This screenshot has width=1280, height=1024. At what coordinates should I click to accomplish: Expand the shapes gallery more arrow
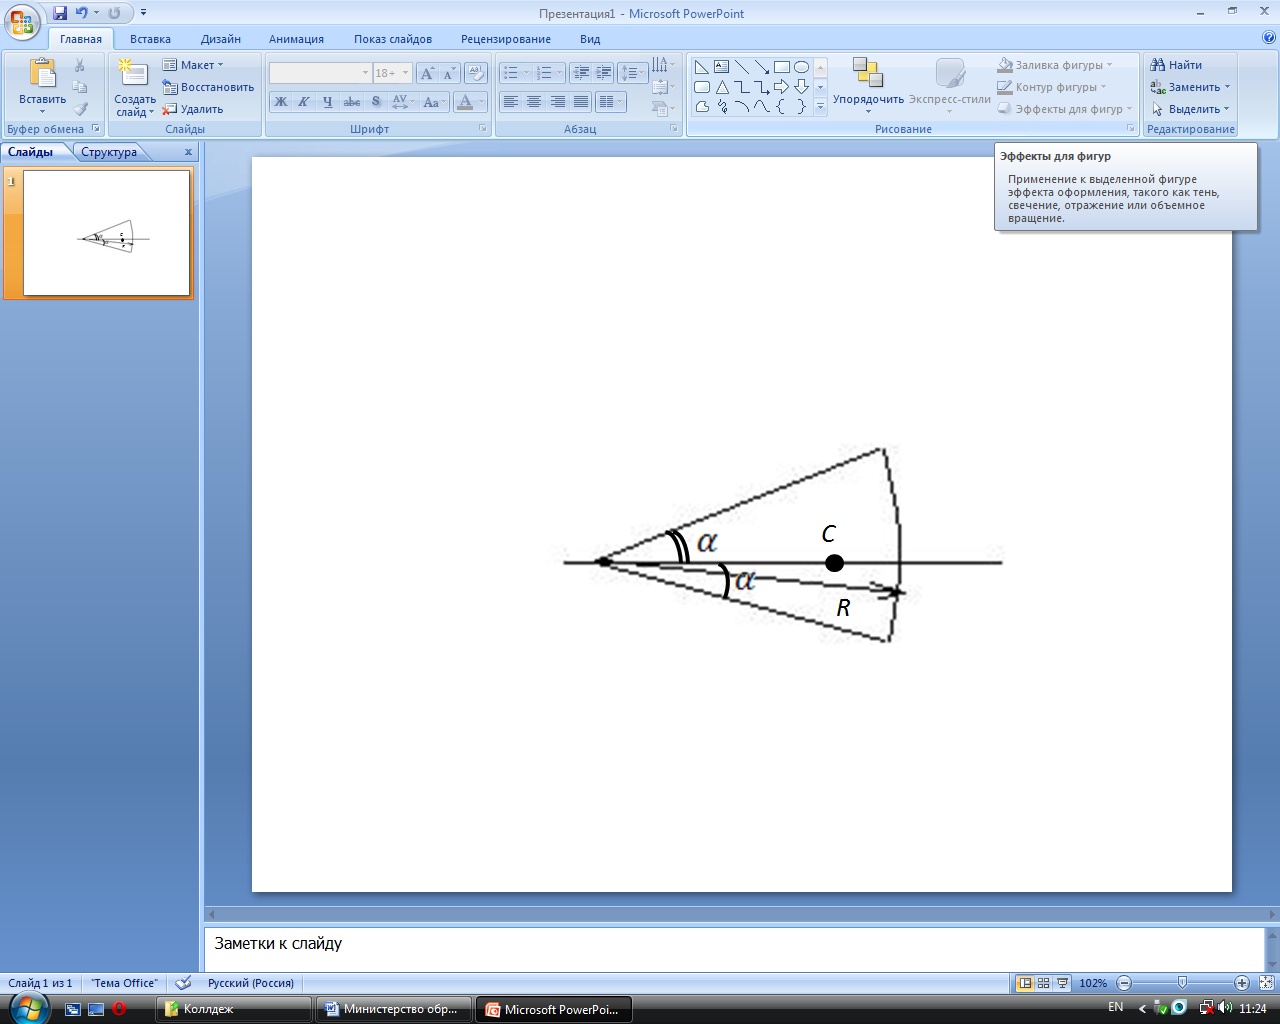[820, 107]
